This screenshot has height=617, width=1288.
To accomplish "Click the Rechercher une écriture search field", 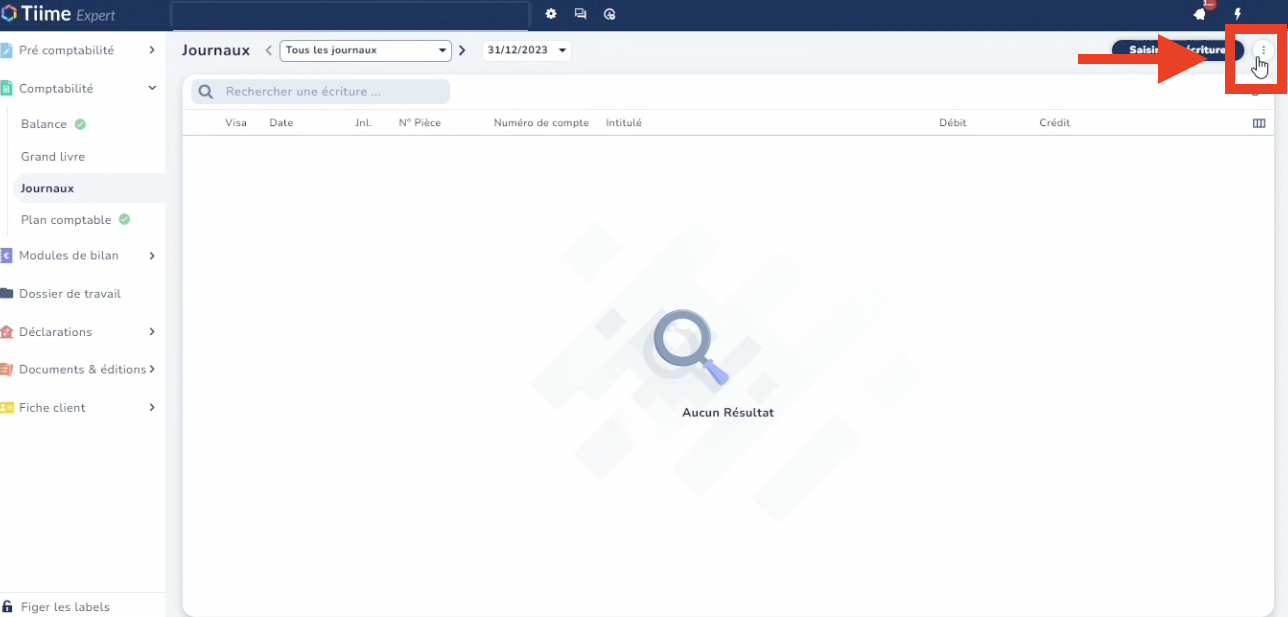I will tap(321, 92).
